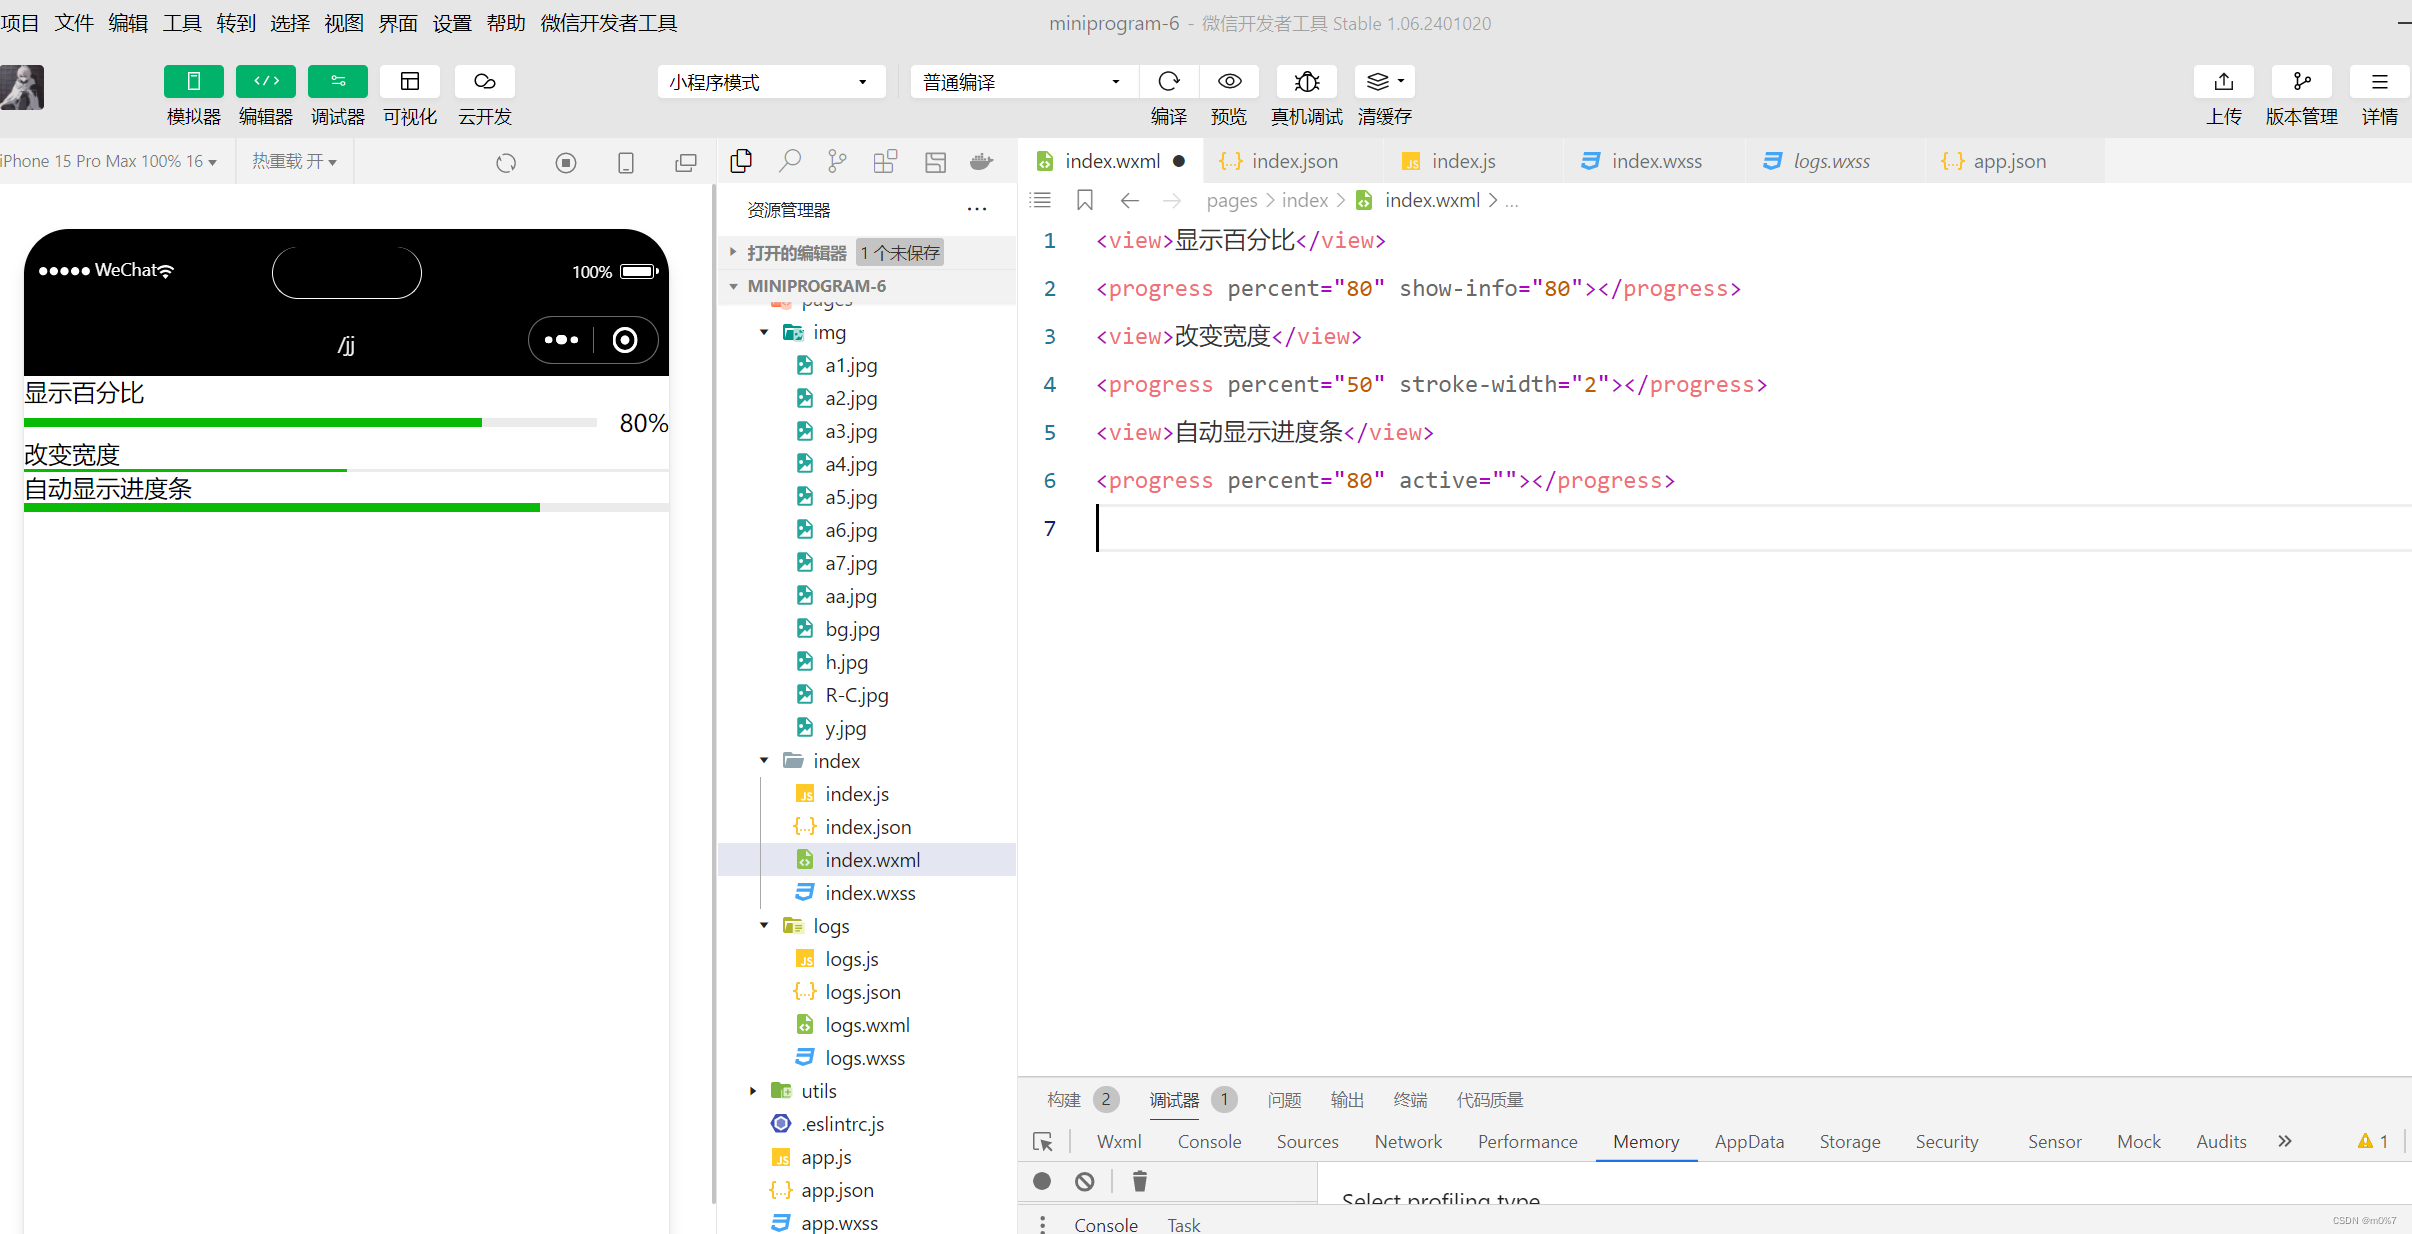Screen dimensions: 2412x1234
Task: Toggle the editor (编辑器) panel button
Action: (x=265, y=82)
